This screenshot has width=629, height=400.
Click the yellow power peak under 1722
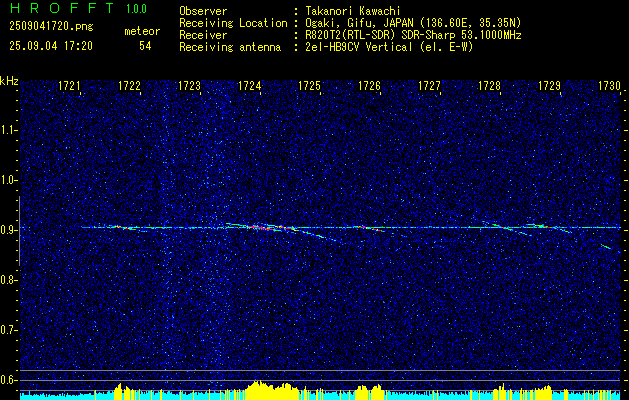pos(124,392)
